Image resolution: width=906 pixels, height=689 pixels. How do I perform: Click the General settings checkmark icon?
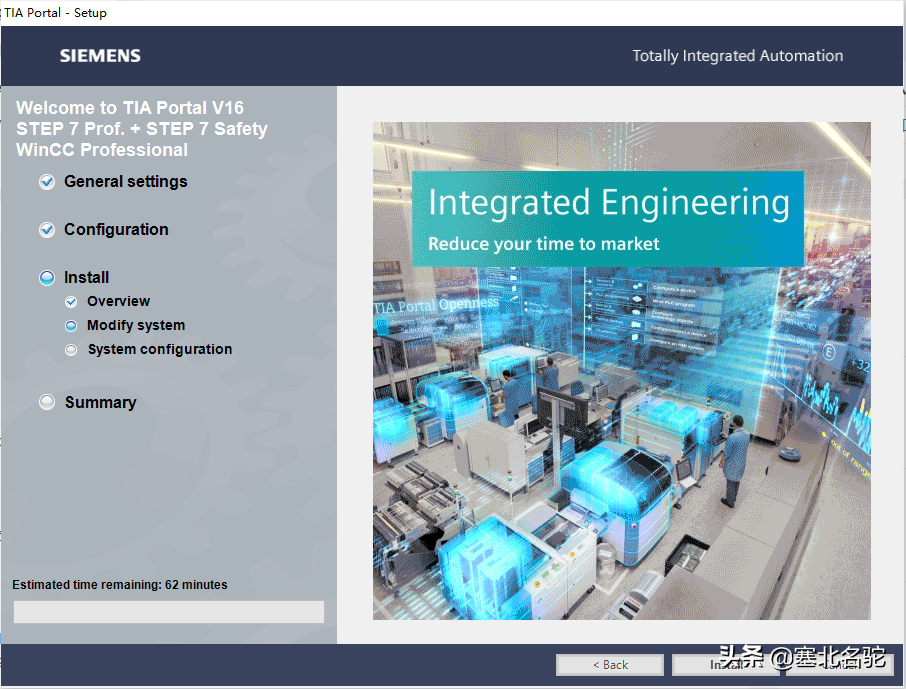click(47, 182)
